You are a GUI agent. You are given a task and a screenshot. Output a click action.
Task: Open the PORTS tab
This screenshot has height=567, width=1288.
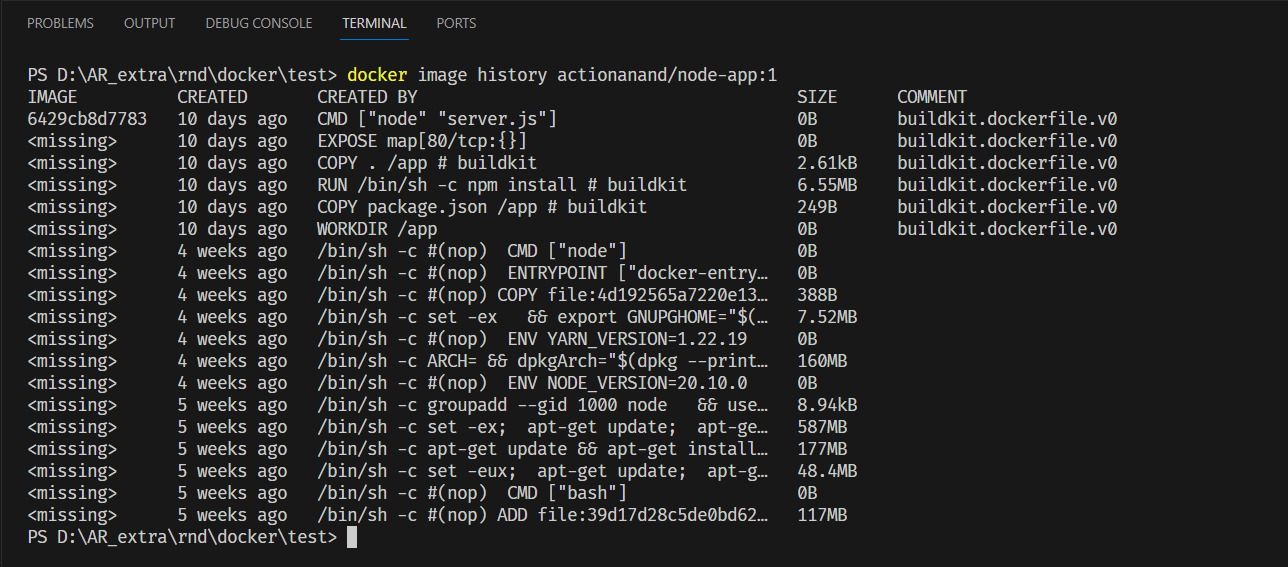click(456, 23)
